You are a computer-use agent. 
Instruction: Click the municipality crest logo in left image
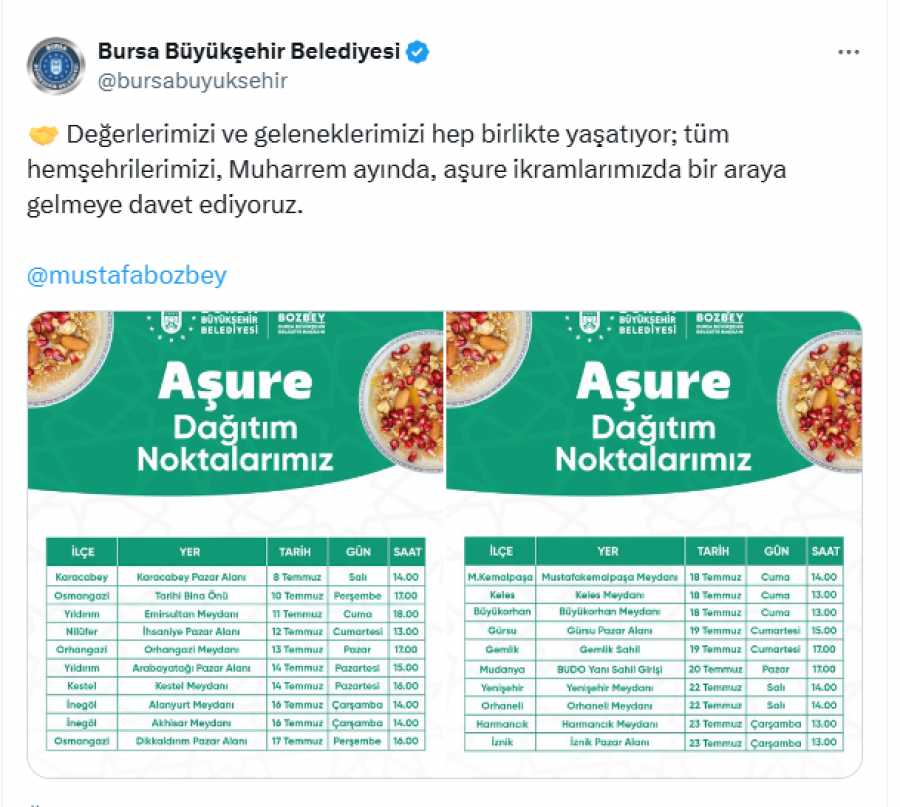(170, 325)
